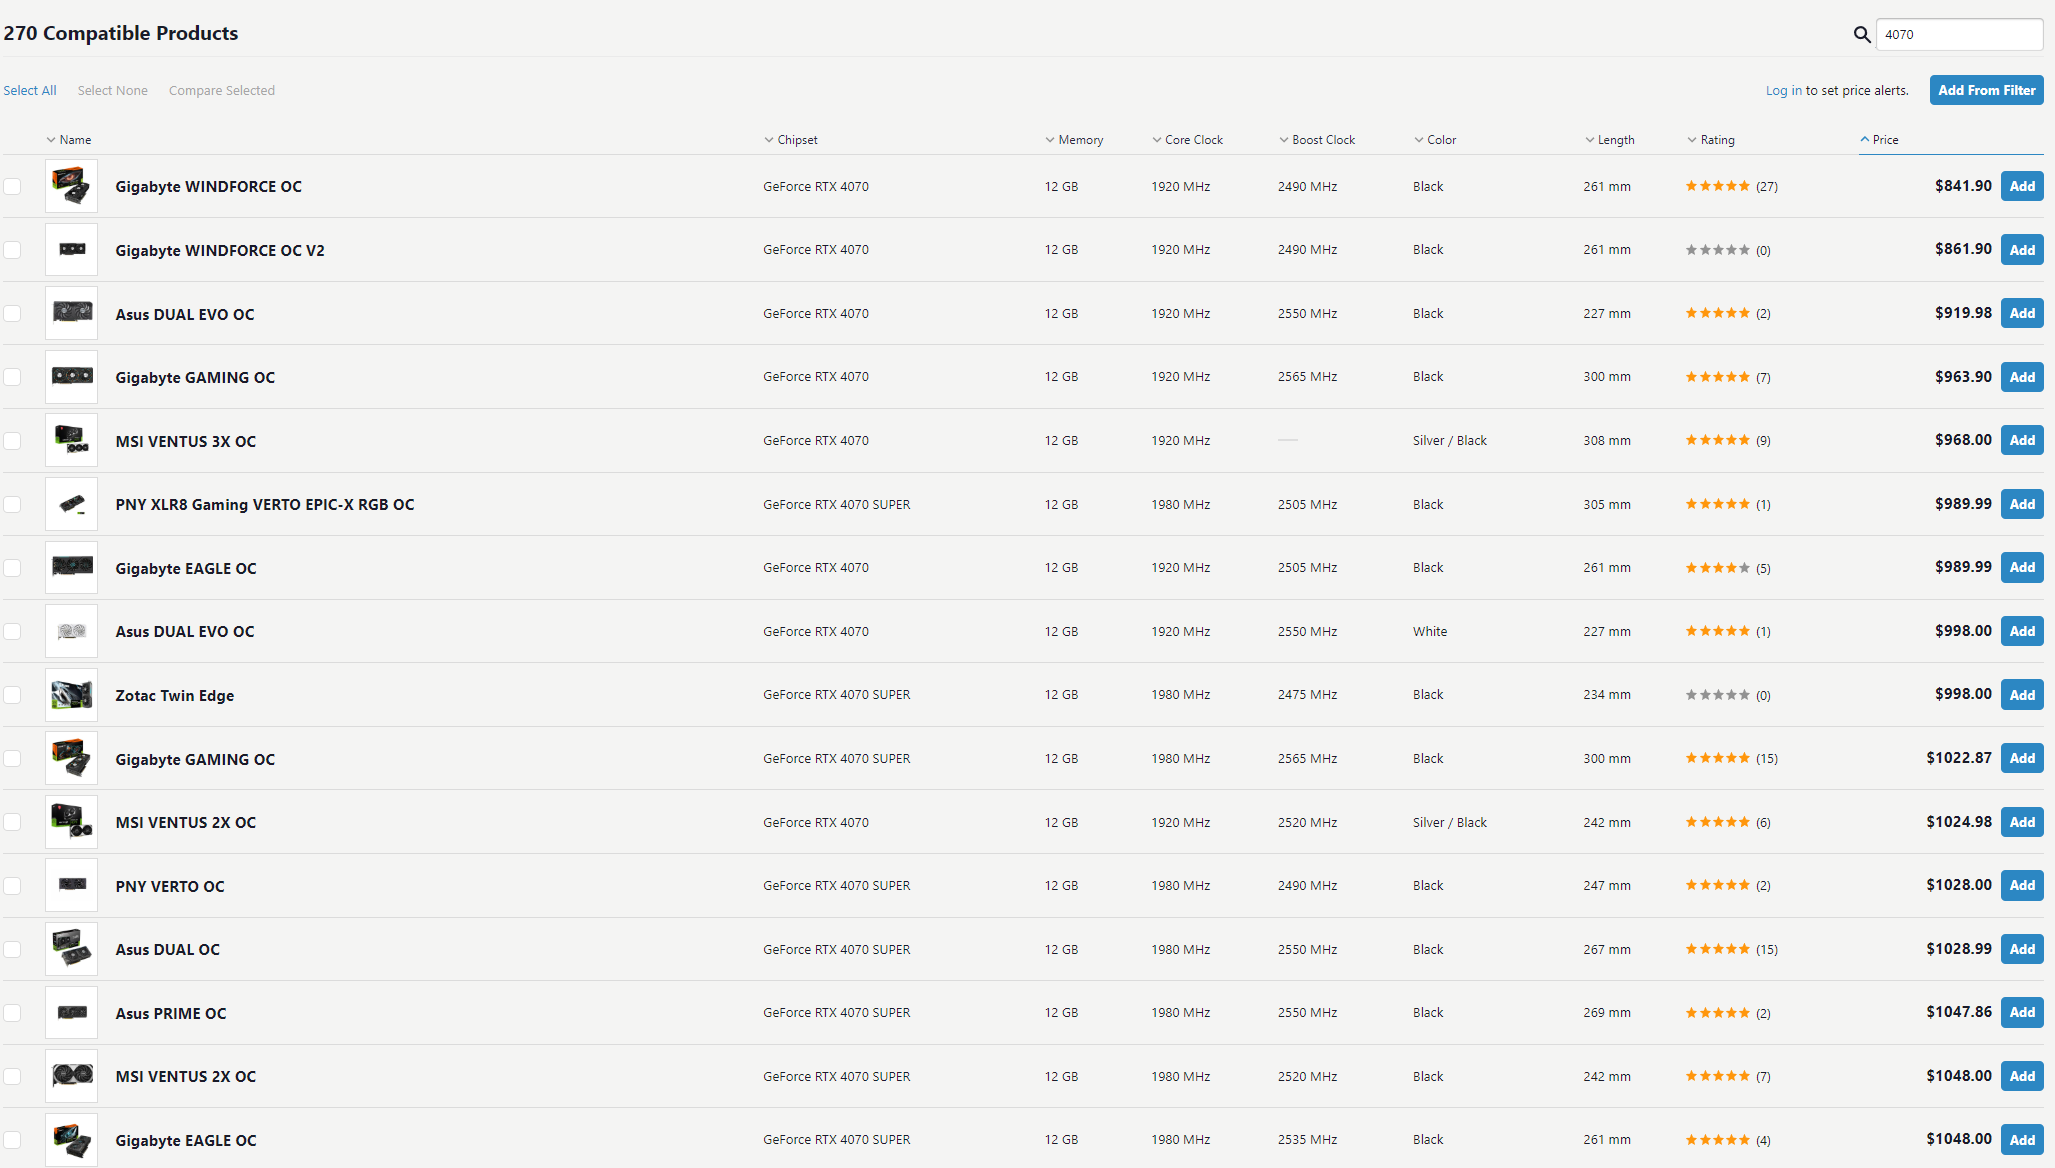Click the white Asus DUAL EVO OC thumbnail

coord(72,632)
